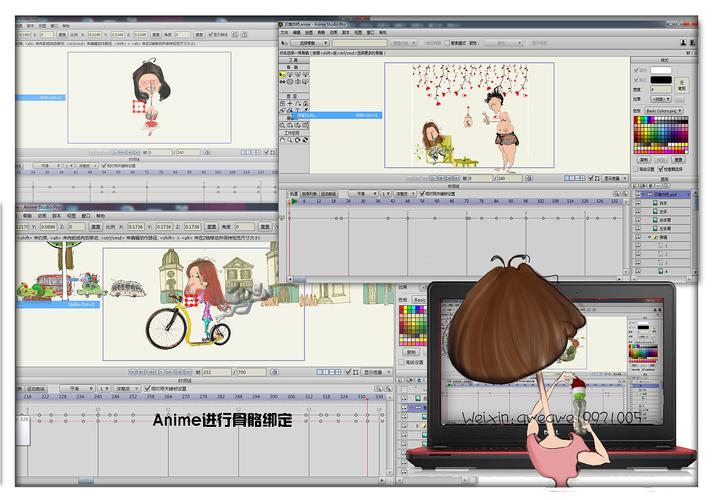Image resolution: width=714 pixels, height=500 pixels.
Task: Click the four-pane layout icon in bottom-left window
Action: pos(338,372)
